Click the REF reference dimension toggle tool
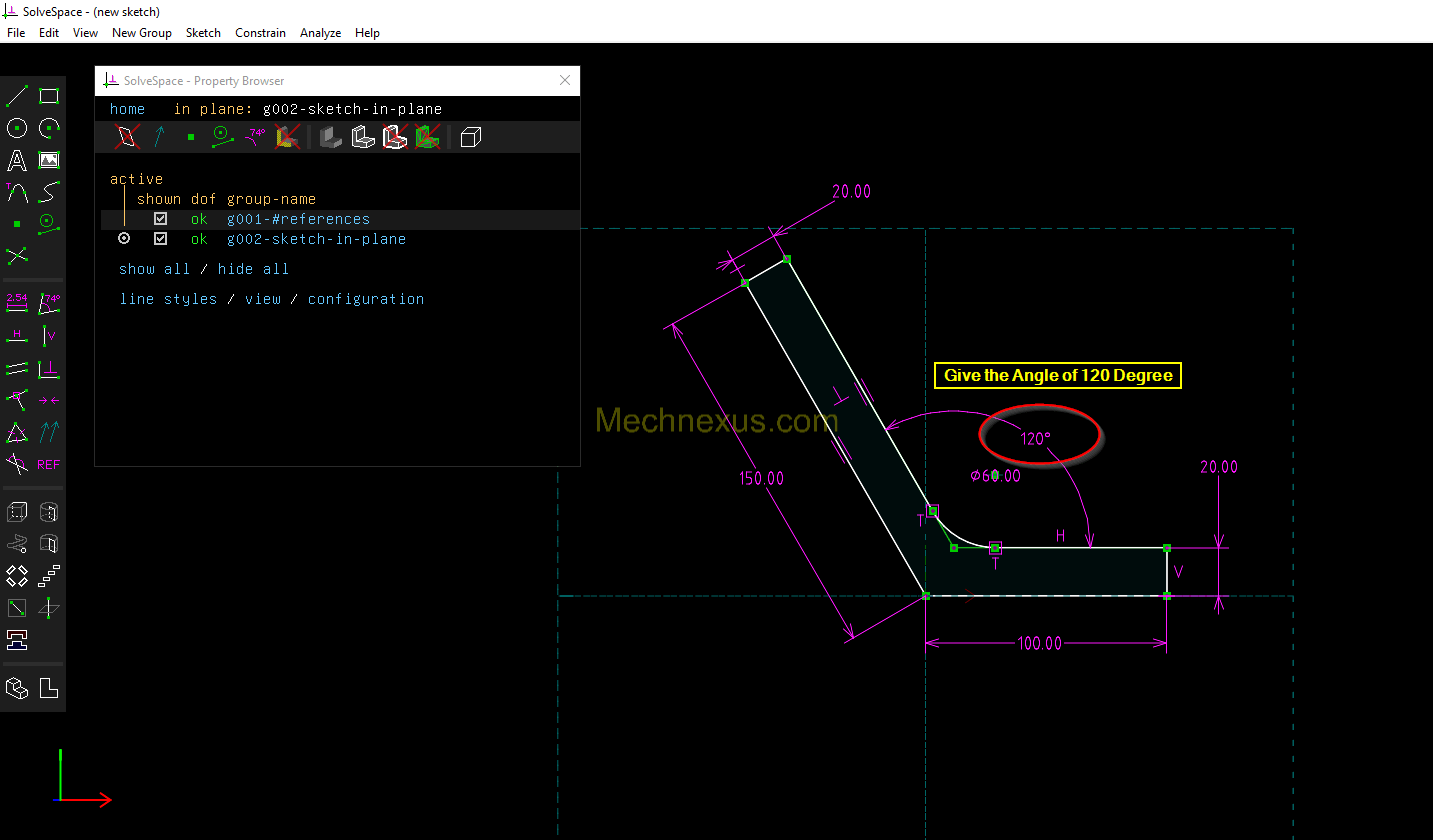Viewport: 1433px width, 840px height. click(48, 464)
